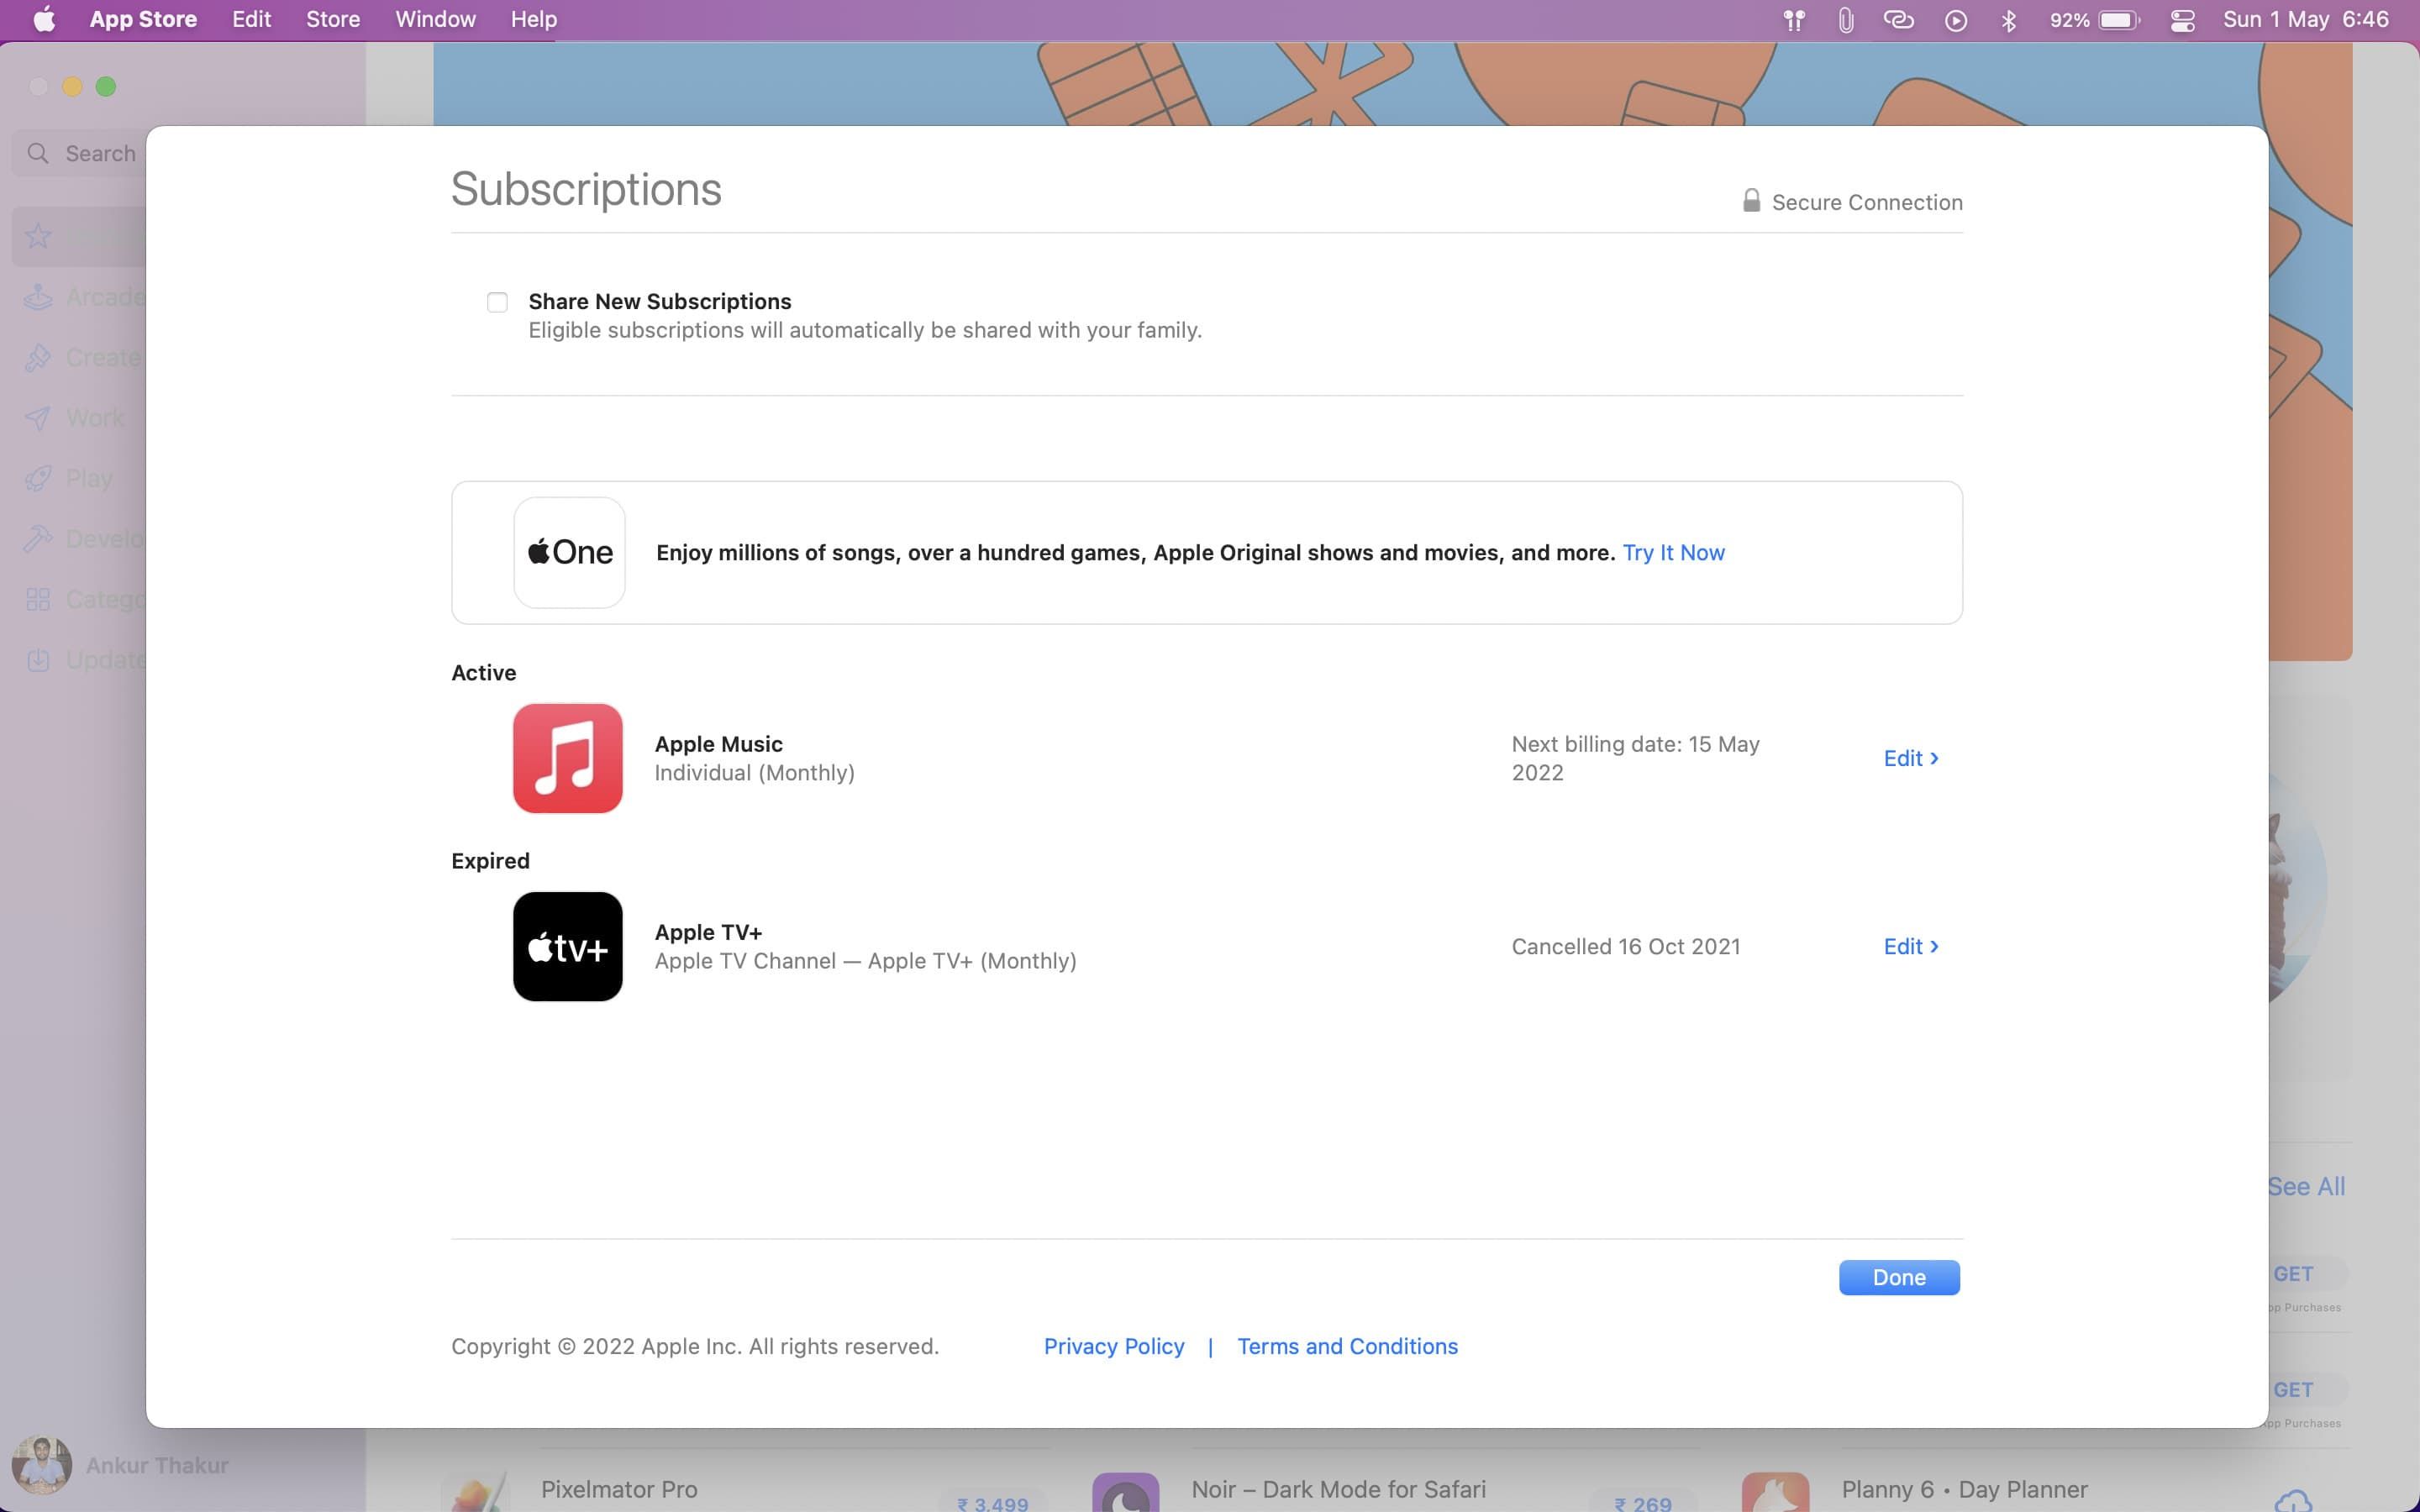Click the Play rocket sidebar icon

click(38, 478)
